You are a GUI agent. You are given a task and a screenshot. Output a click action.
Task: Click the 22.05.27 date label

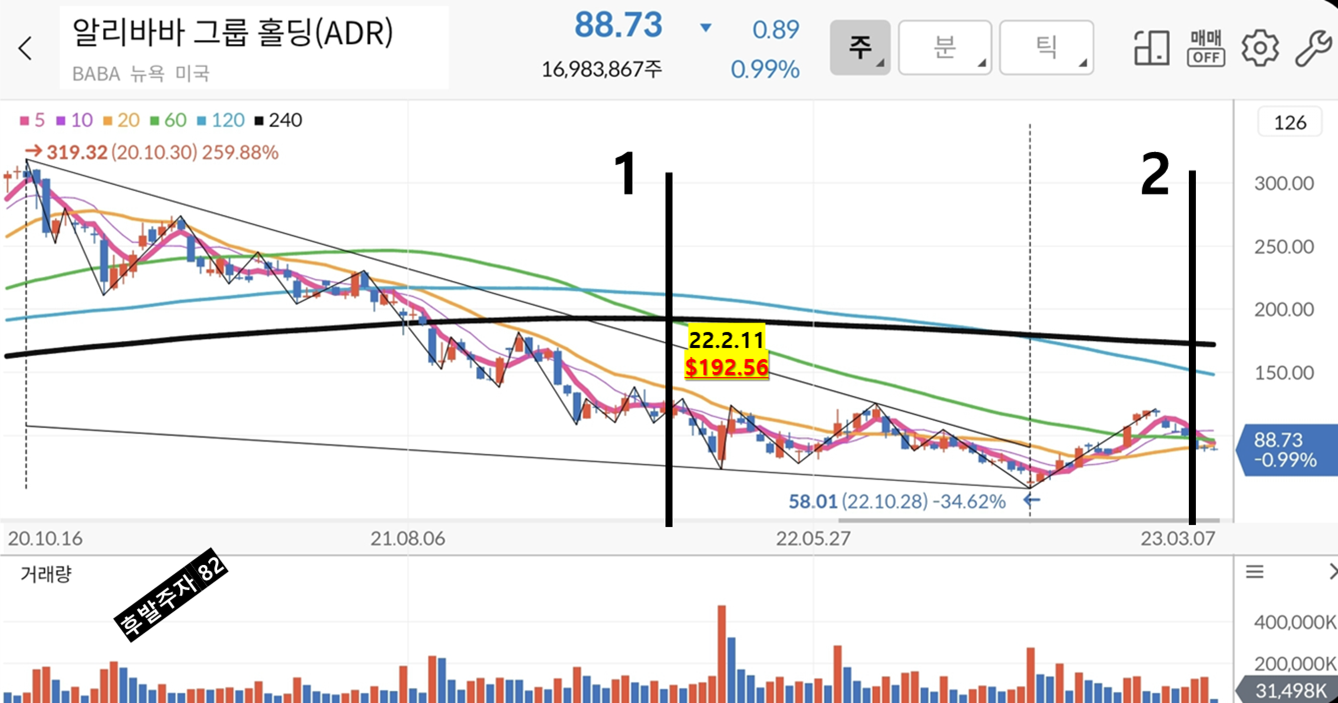pos(813,538)
